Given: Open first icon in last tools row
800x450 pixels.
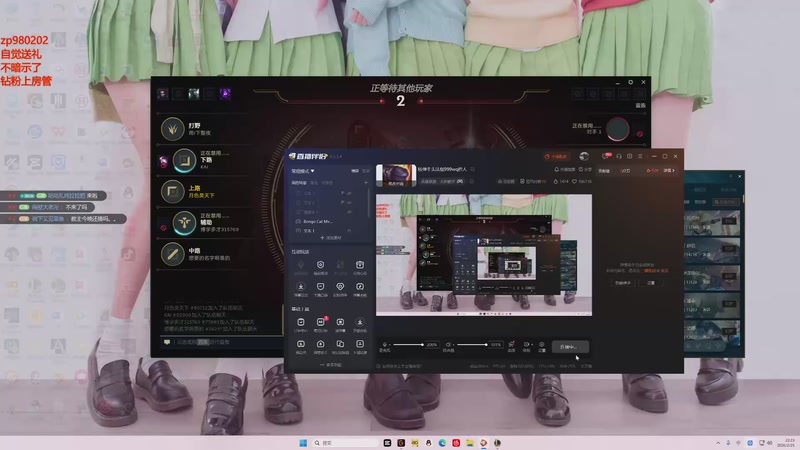Looking at the screenshot, I should pyautogui.click(x=301, y=346).
